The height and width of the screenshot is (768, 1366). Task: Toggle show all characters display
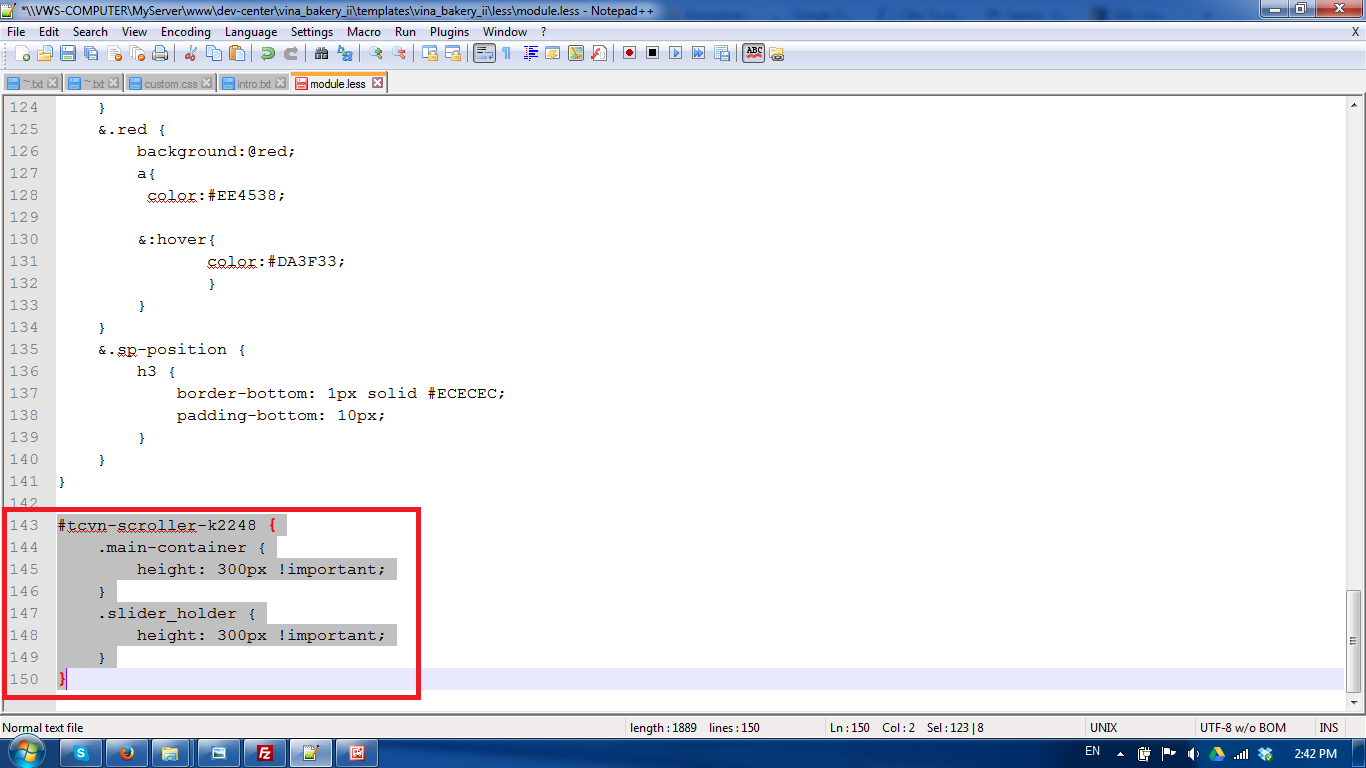coord(506,54)
